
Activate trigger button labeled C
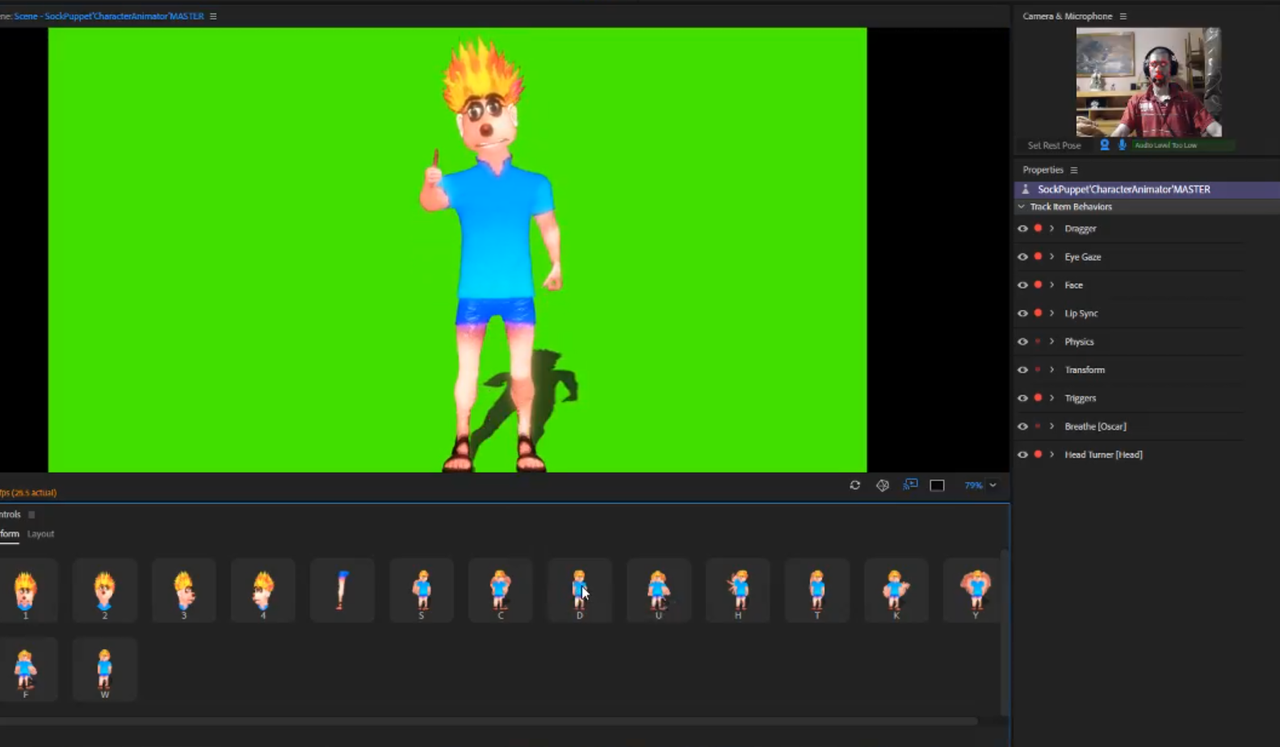tap(500, 591)
